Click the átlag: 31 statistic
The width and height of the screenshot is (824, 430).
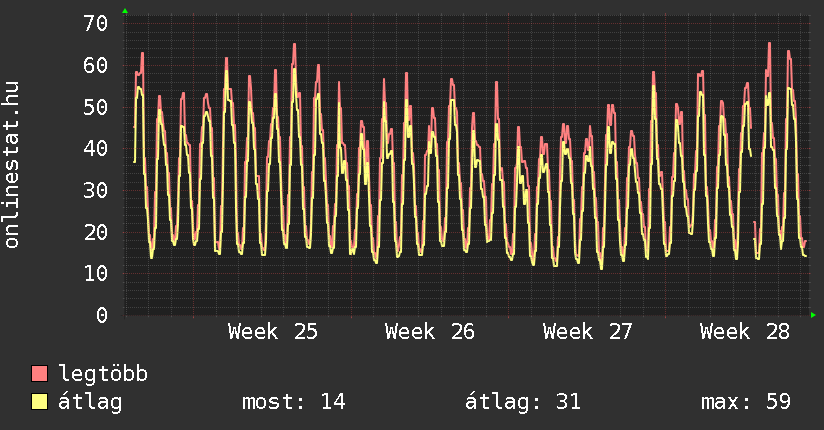tap(523, 402)
